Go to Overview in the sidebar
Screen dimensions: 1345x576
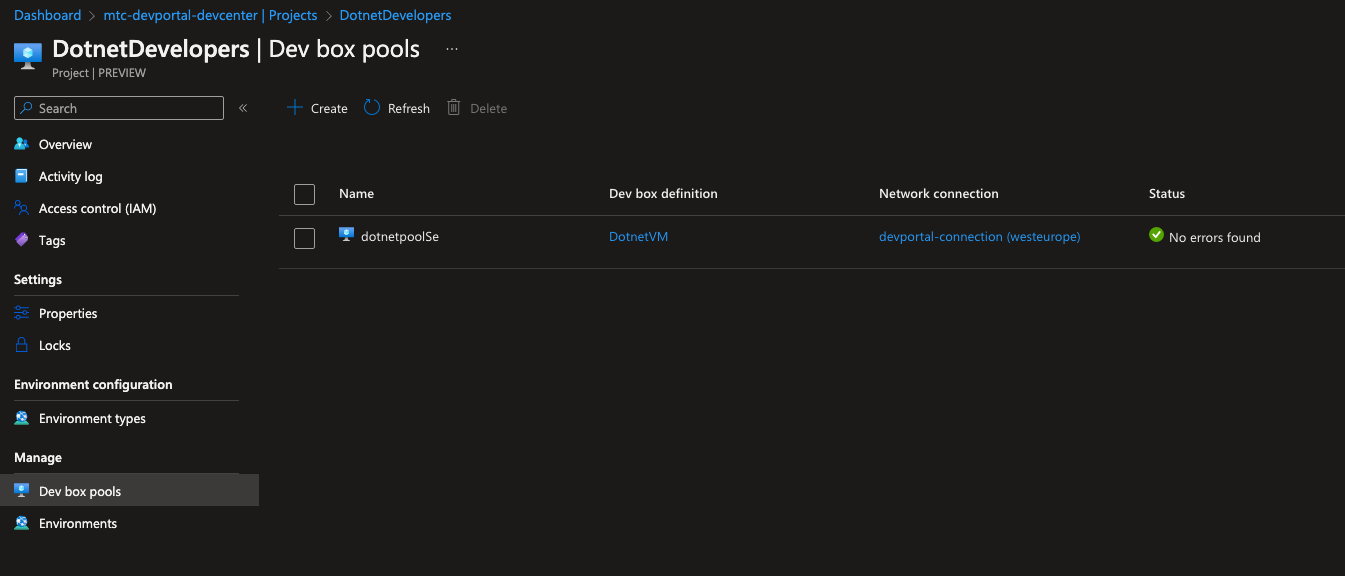[x=65, y=144]
